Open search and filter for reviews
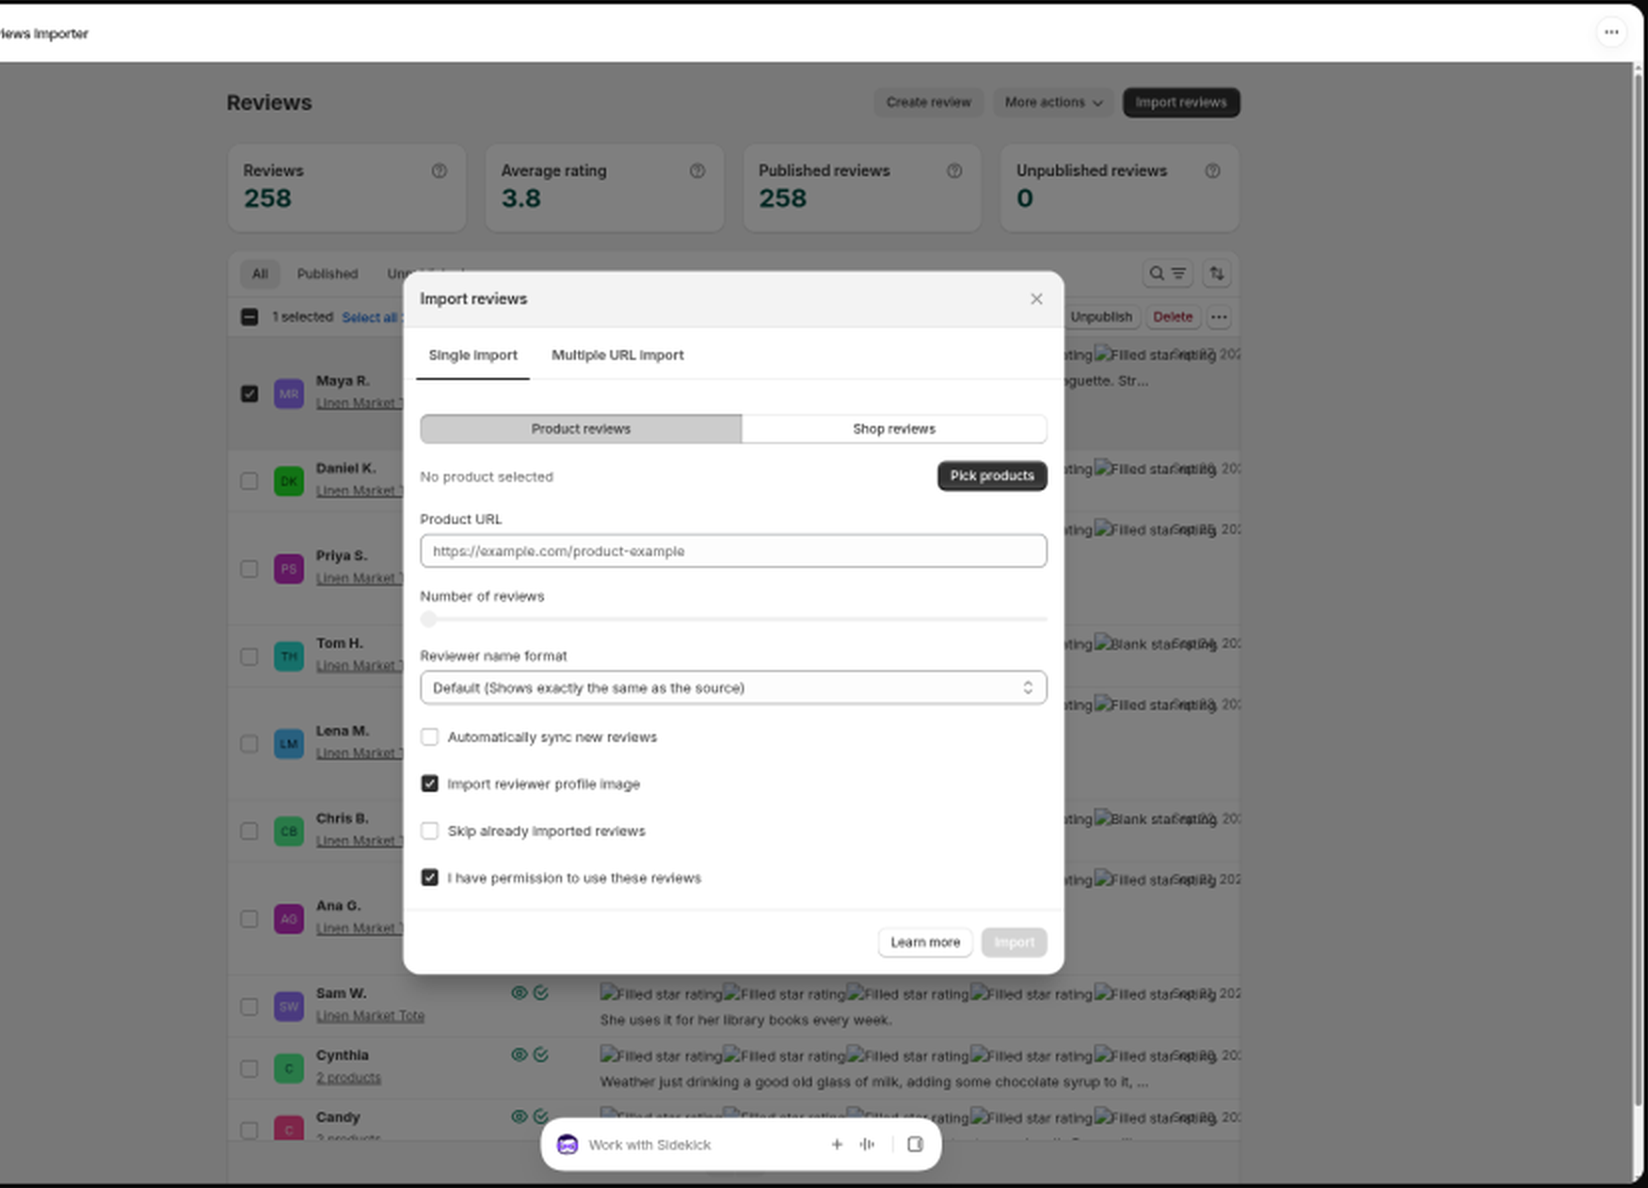1648x1188 pixels. [x=1167, y=273]
